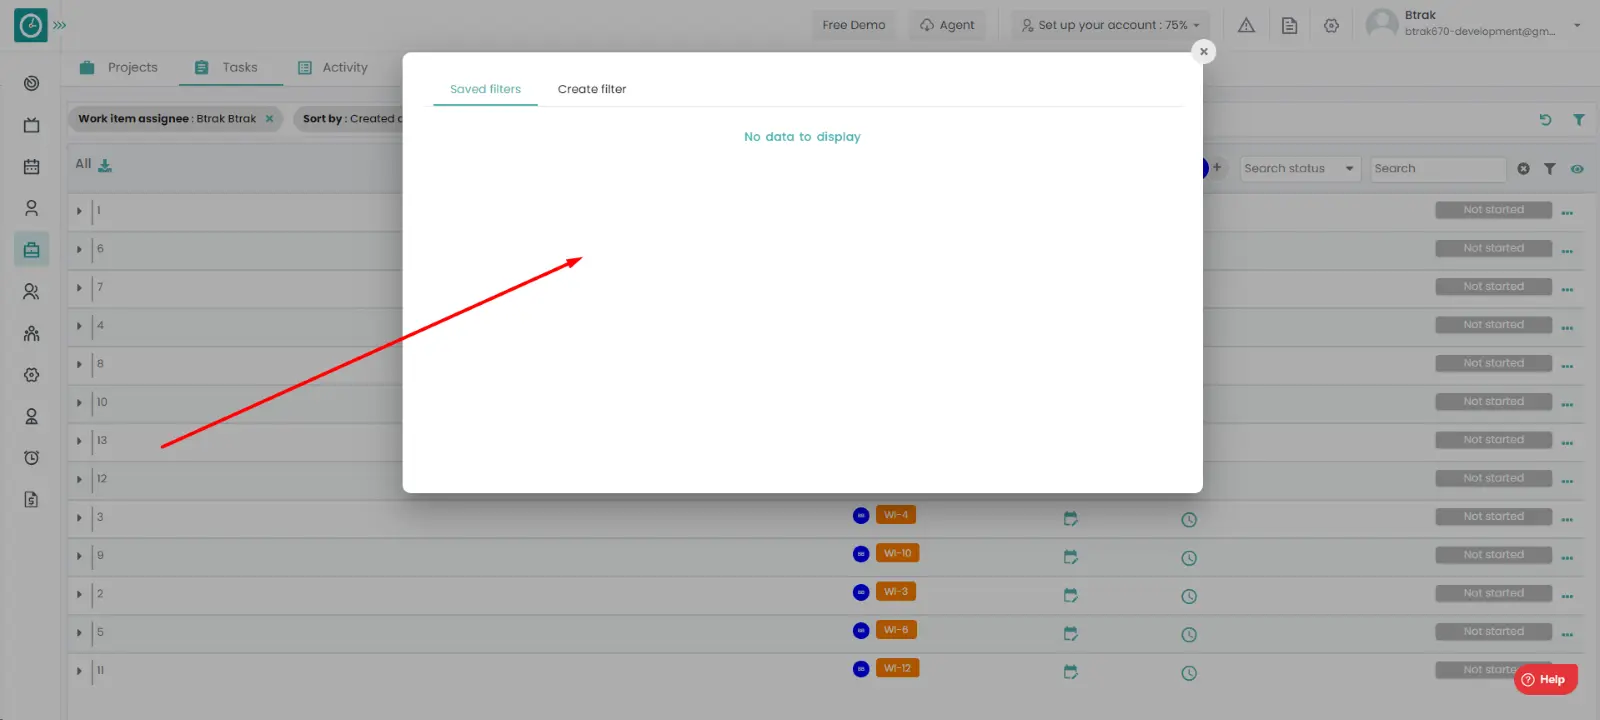Image resolution: width=1600 pixels, height=720 pixels.
Task: Open the Activity tab
Action: coord(333,68)
